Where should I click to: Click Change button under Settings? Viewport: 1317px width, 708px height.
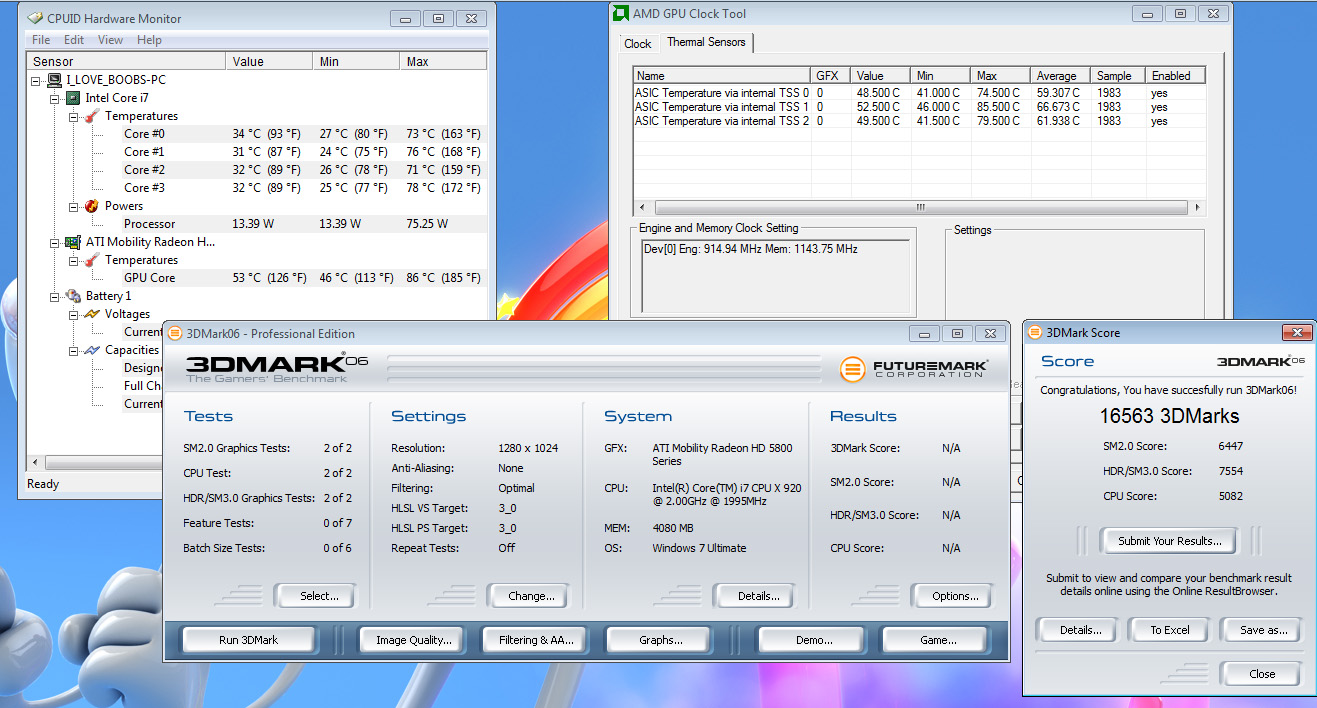[x=531, y=596]
